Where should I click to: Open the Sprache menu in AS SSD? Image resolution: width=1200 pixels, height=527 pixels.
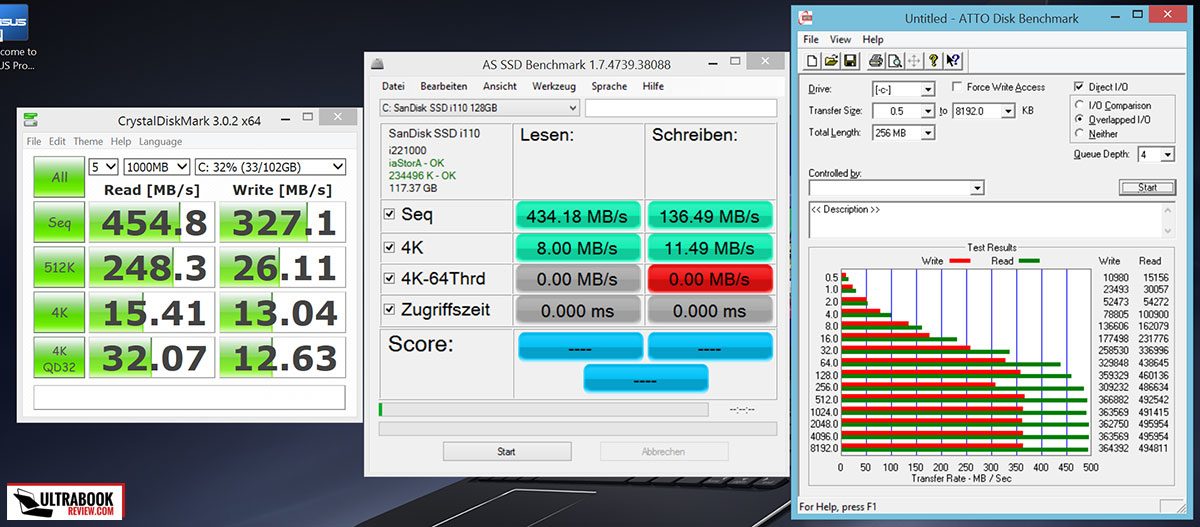pyautogui.click(x=609, y=86)
